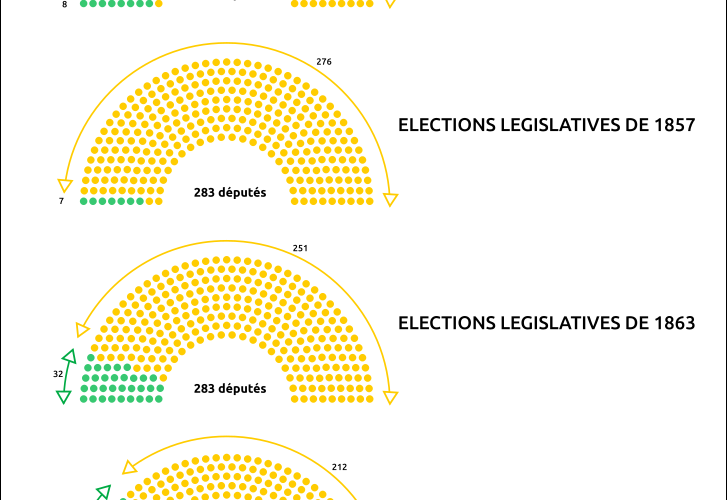The width and height of the screenshot is (727, 500).
Task: Click the yellow arrowhead left of 1857 hemicycle
Action: click(65, 185)
